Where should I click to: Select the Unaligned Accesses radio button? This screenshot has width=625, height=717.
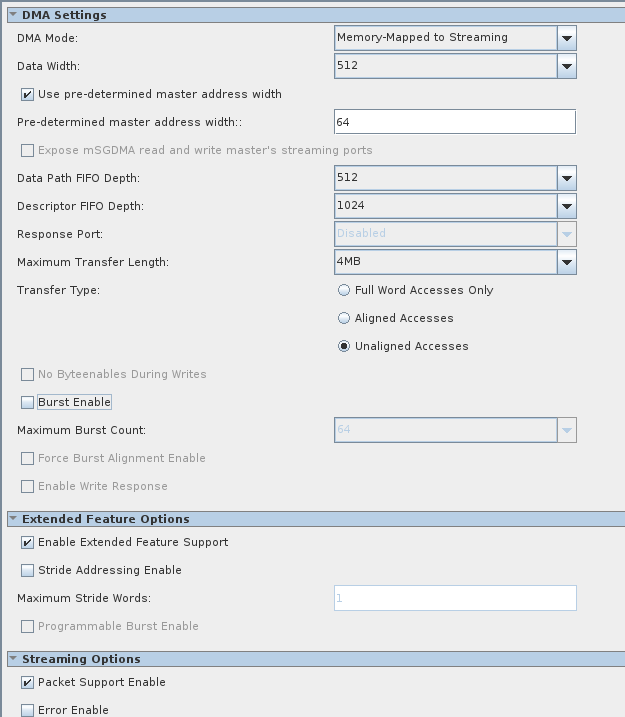point(344,346)
